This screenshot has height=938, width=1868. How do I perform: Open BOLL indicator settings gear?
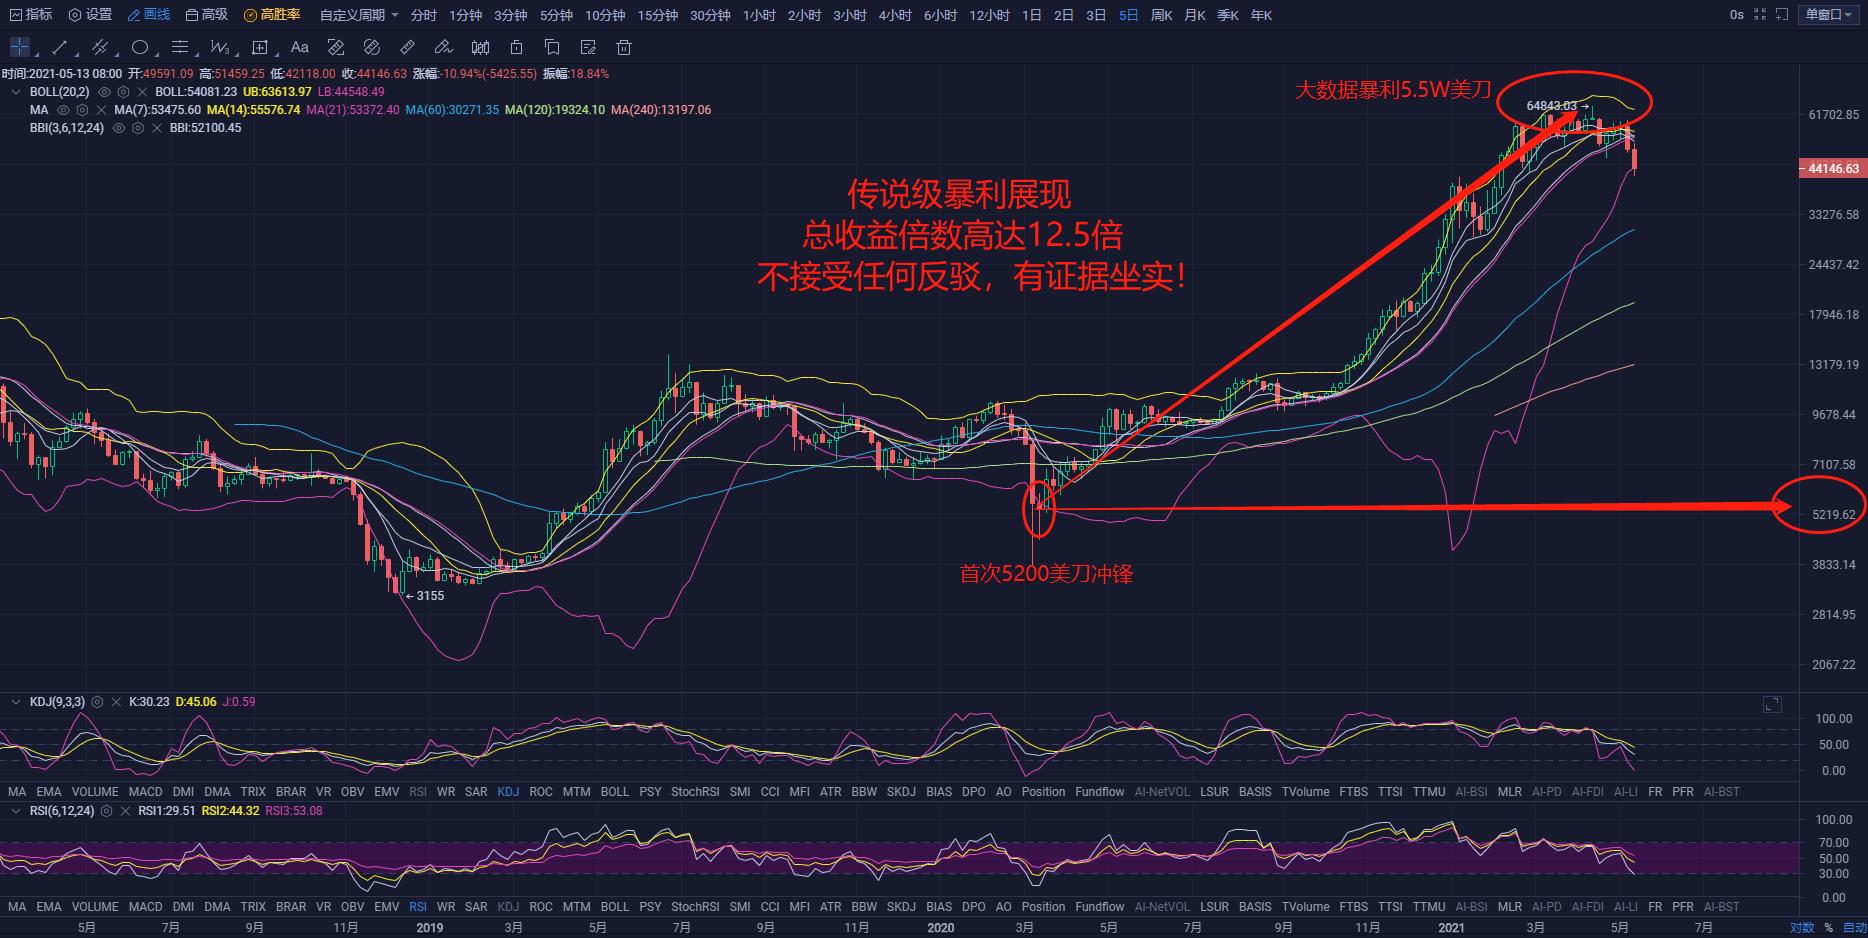coord(122,92)
